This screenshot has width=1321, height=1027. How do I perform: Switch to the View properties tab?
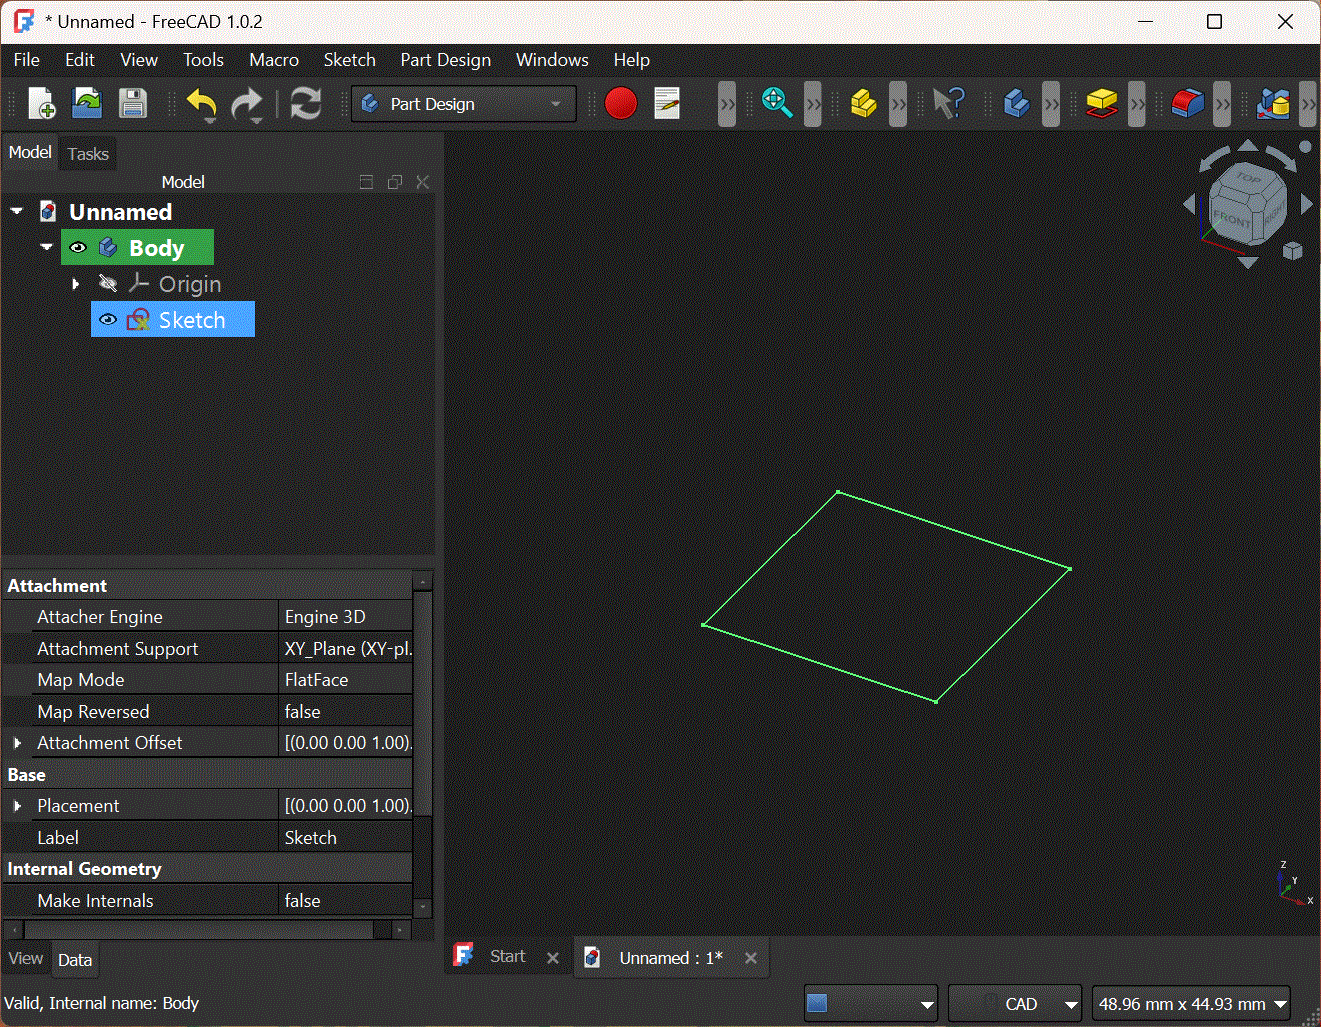coord(25,959)
